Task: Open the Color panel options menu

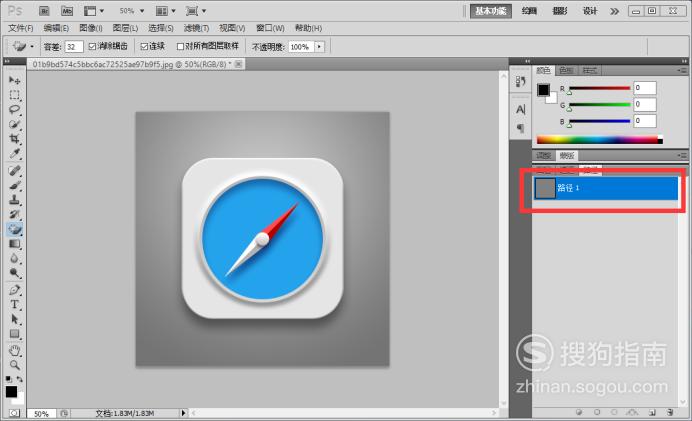Action: tap(682, 71)
